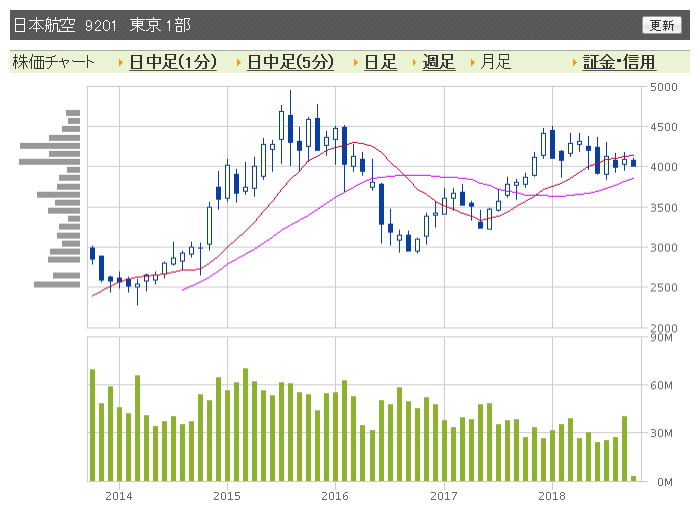The image size is (700, 526).
Task: Click the arrow icon before 証金・信用
Action: coord(575,62)
